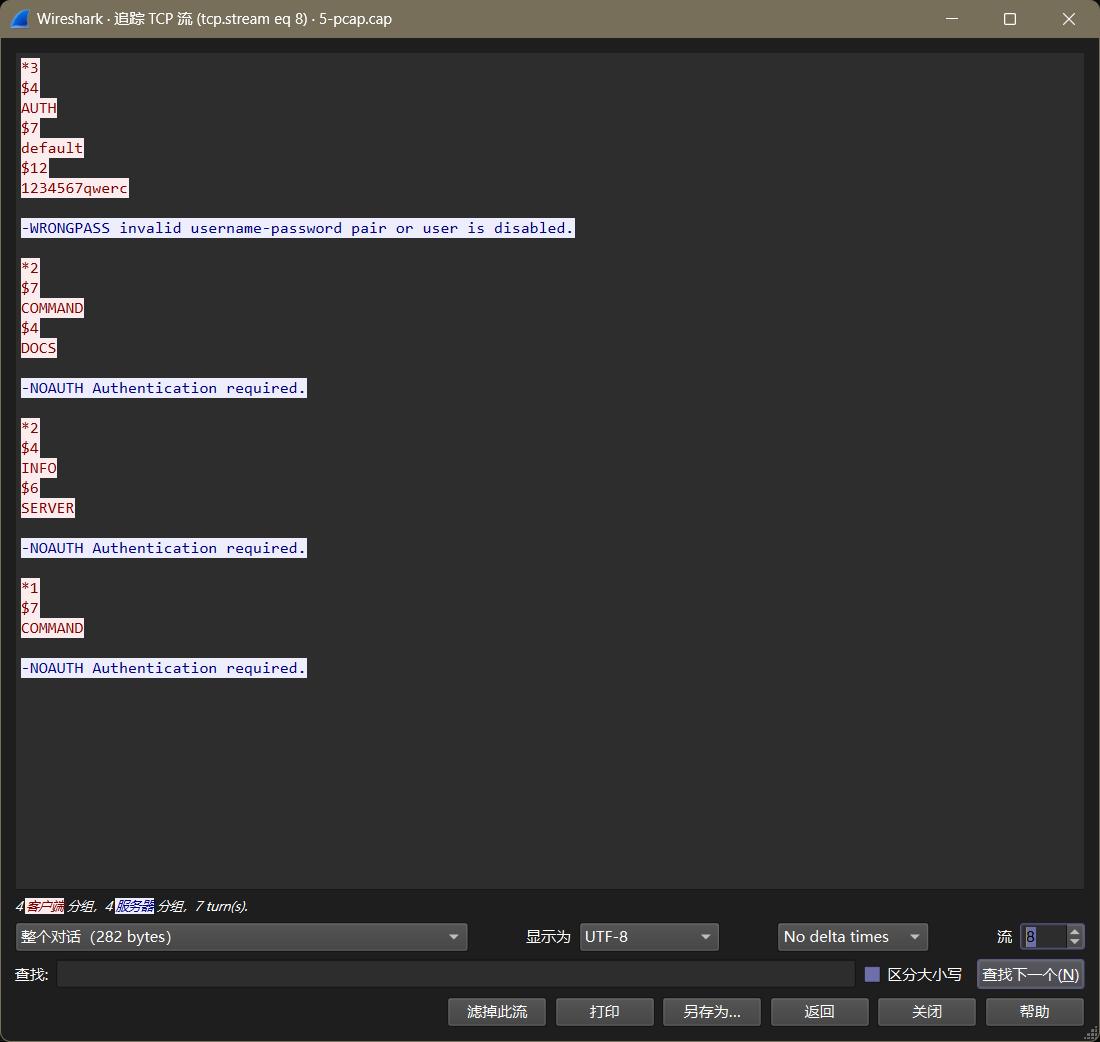The width and height of the screenshot is (1100, 1042).
Task: Maximize the Wireshark stream window
Action: point(1010,19)
